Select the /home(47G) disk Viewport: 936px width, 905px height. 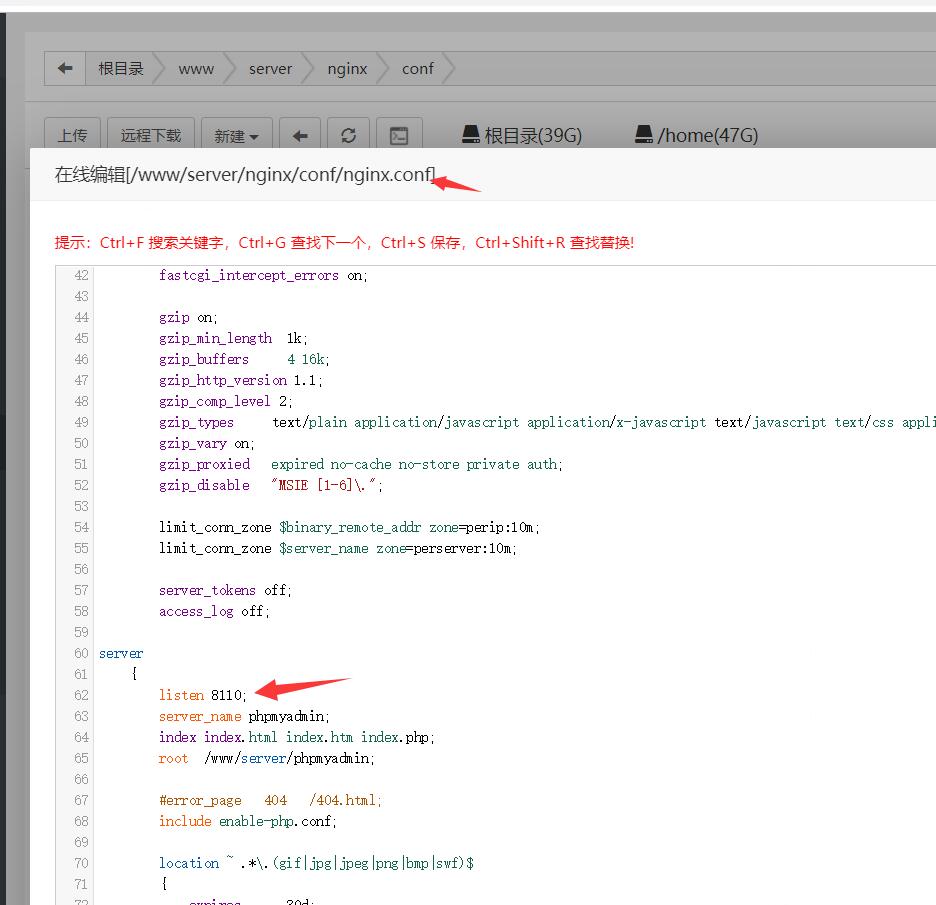(697, 135)
